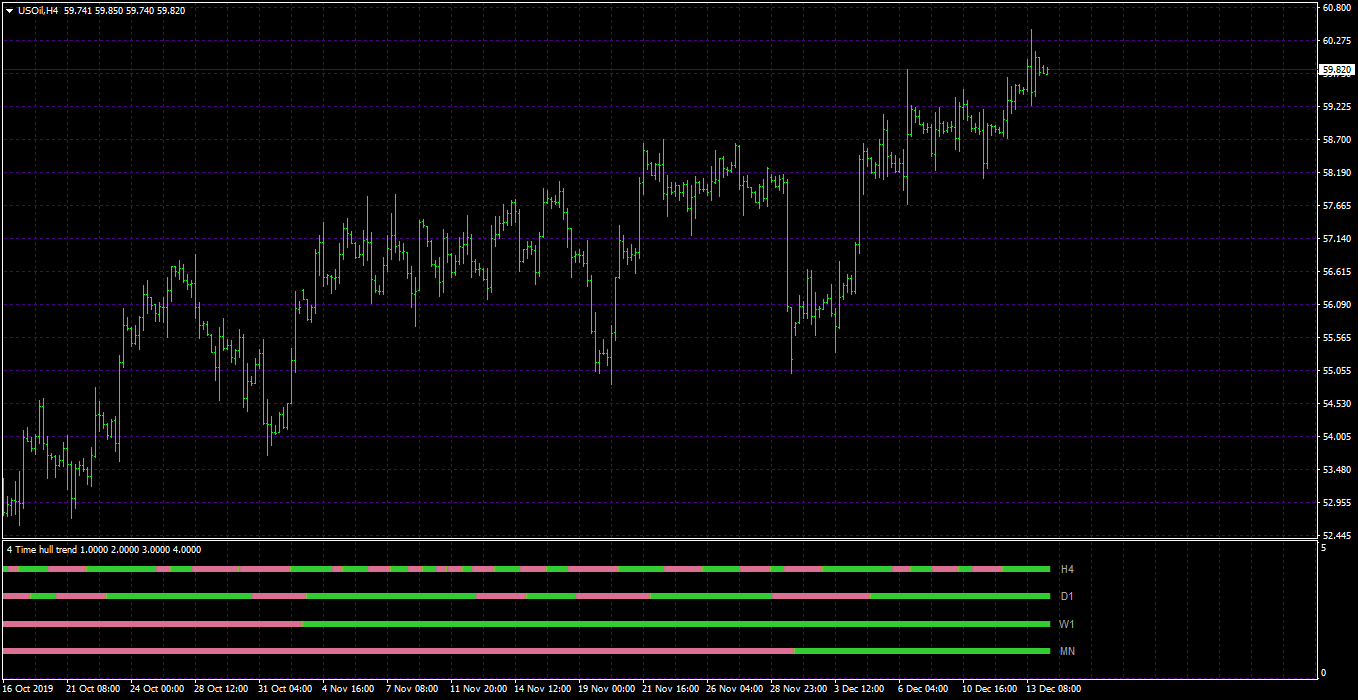Screen dimensions: 1358x700
Task: Click the MN timeframe row label
Action: [1067, 651]
